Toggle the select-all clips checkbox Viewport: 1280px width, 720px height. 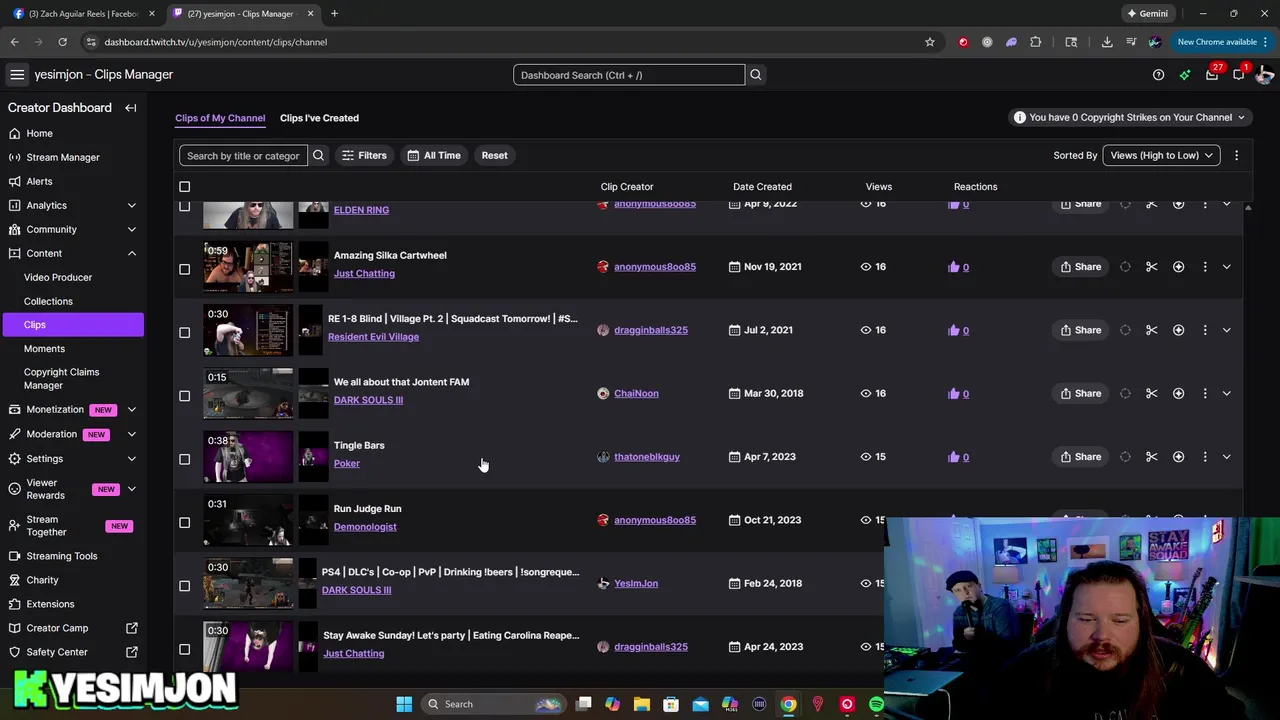coord(184,187)
